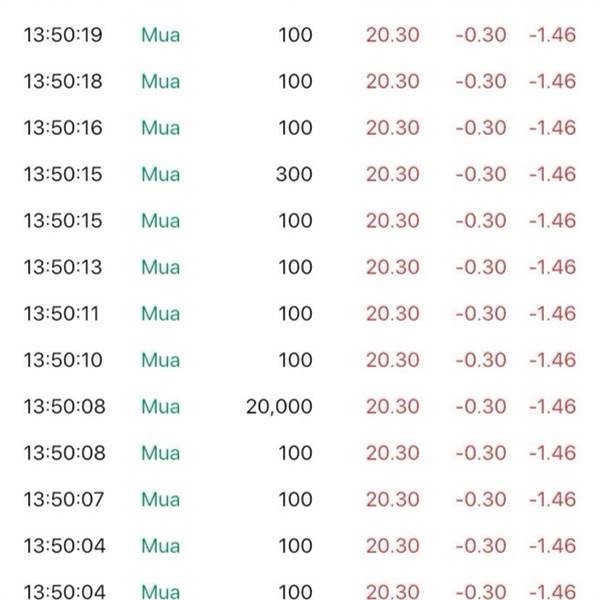Select the 13:50:10 order row

(300, 360)
